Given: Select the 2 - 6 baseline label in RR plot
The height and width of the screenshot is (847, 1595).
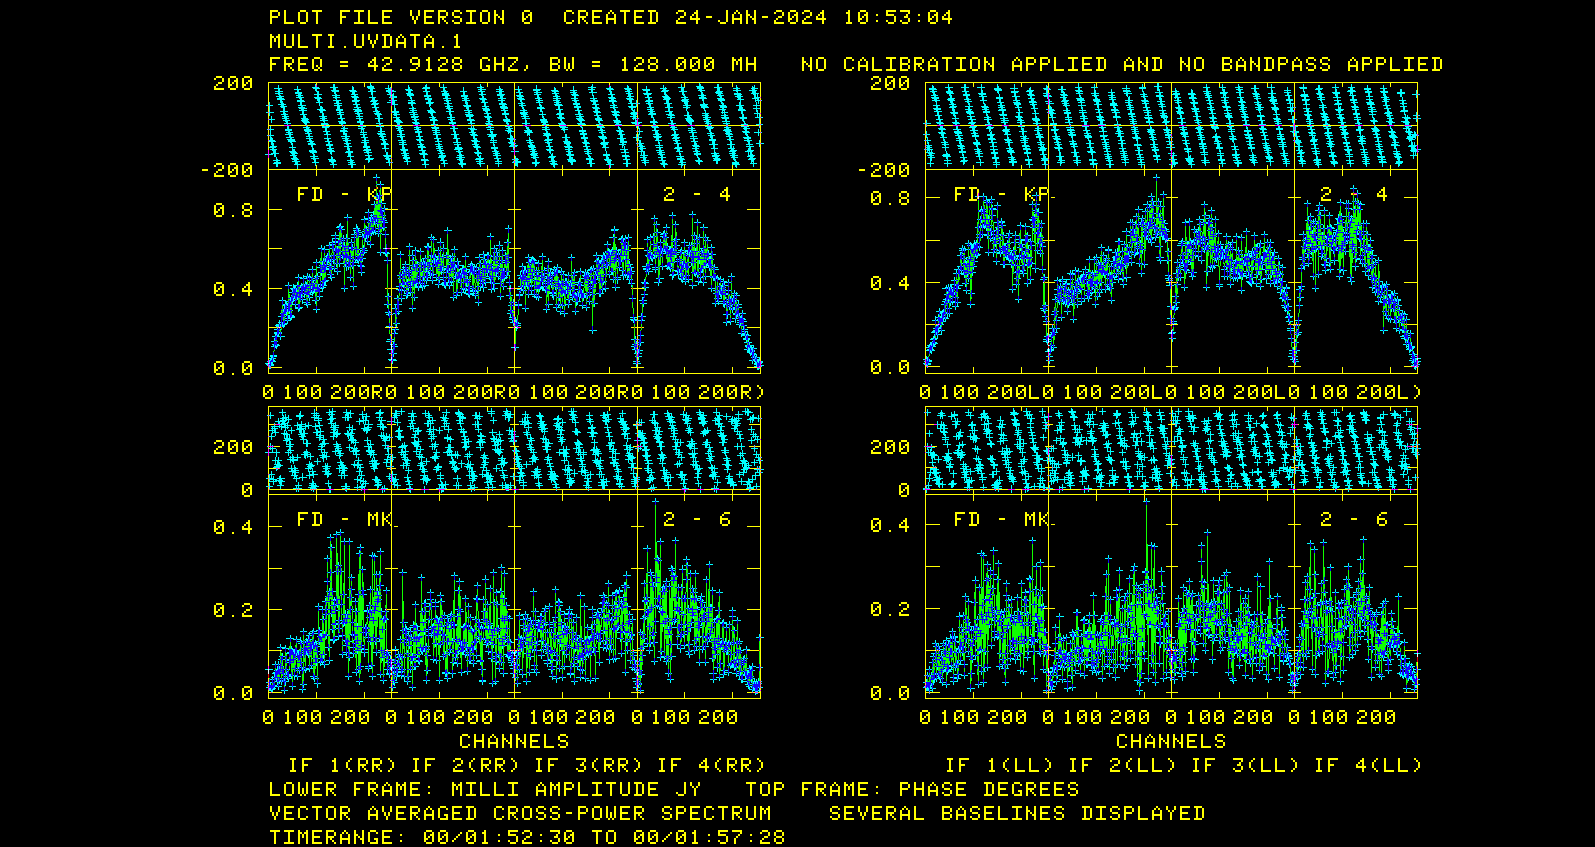Looking at the screenshot, I should (x=697, y=519).
